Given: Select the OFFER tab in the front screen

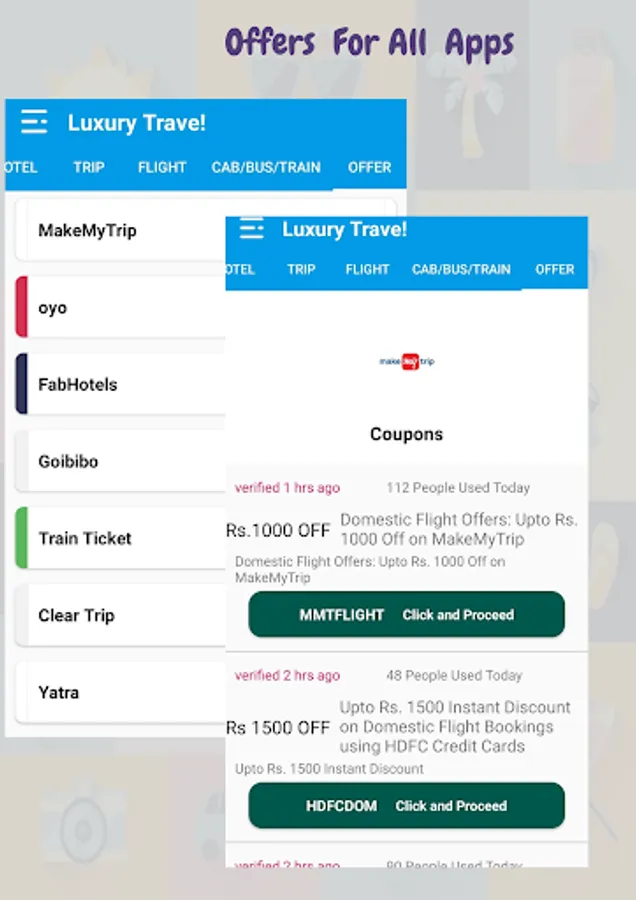Looking at the screenshot, I should coord(554,269).
